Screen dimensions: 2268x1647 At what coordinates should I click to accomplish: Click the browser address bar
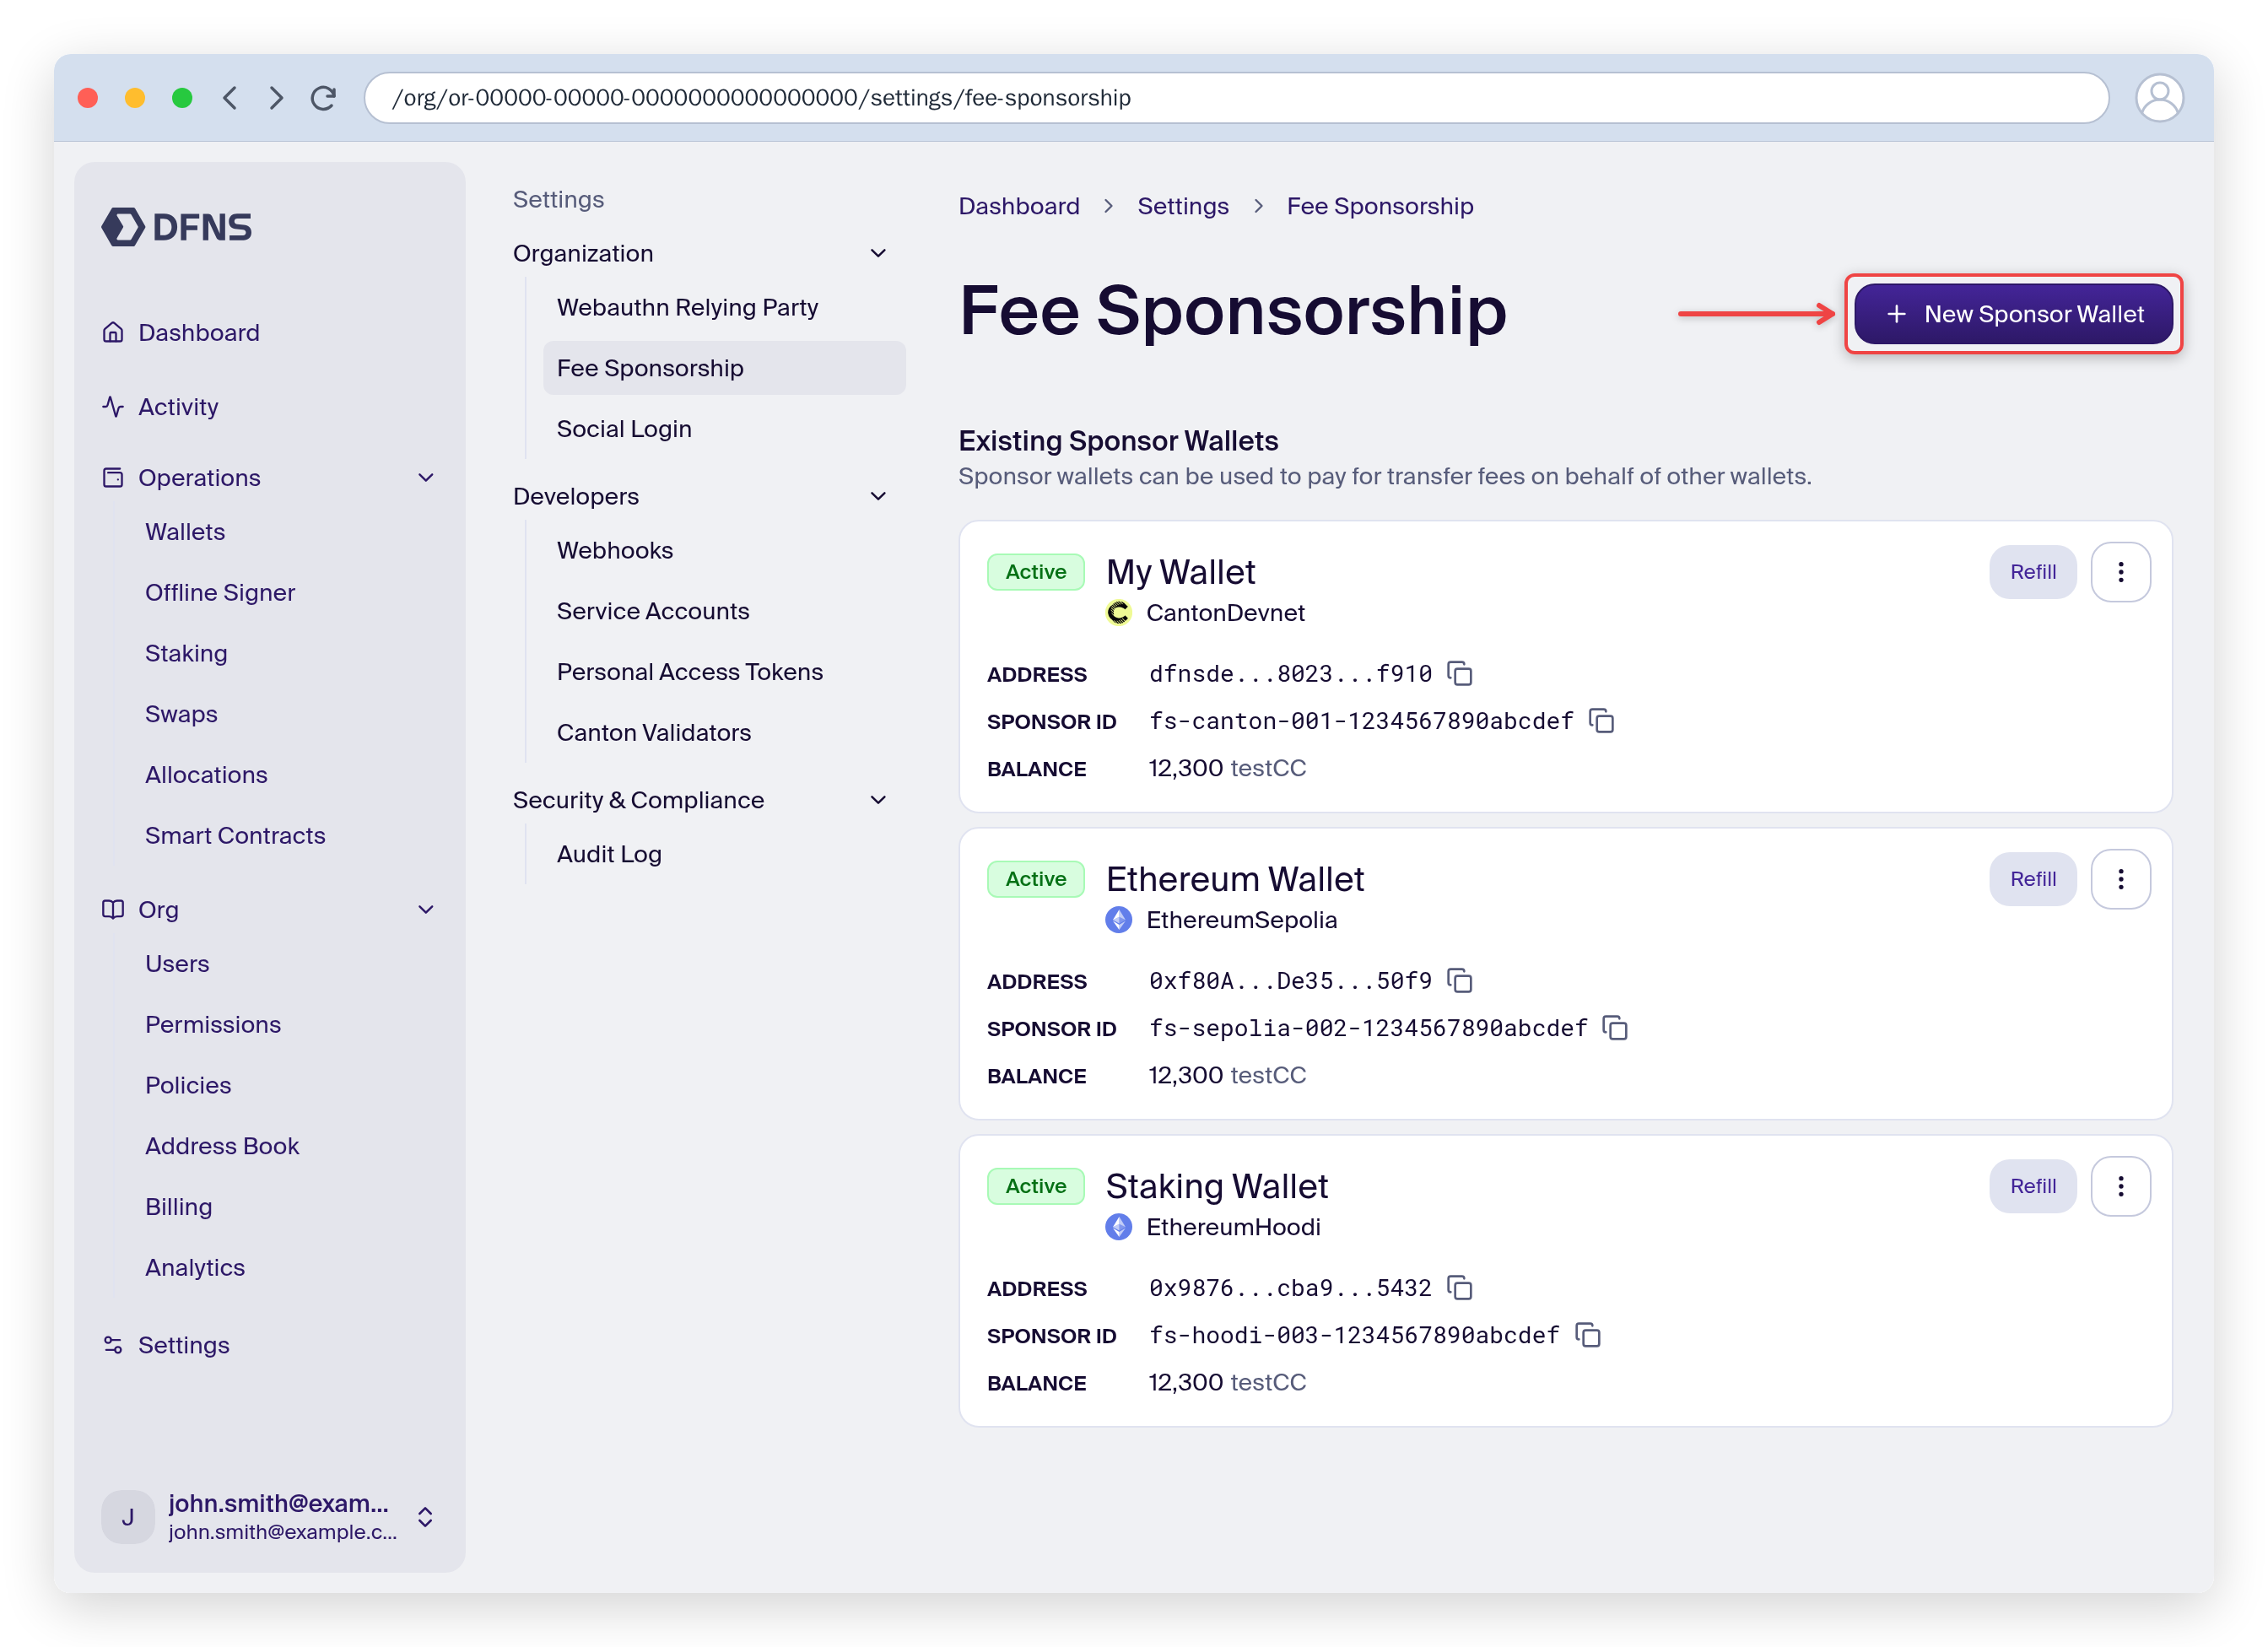pyautogui.click(x=1236, y=98)
